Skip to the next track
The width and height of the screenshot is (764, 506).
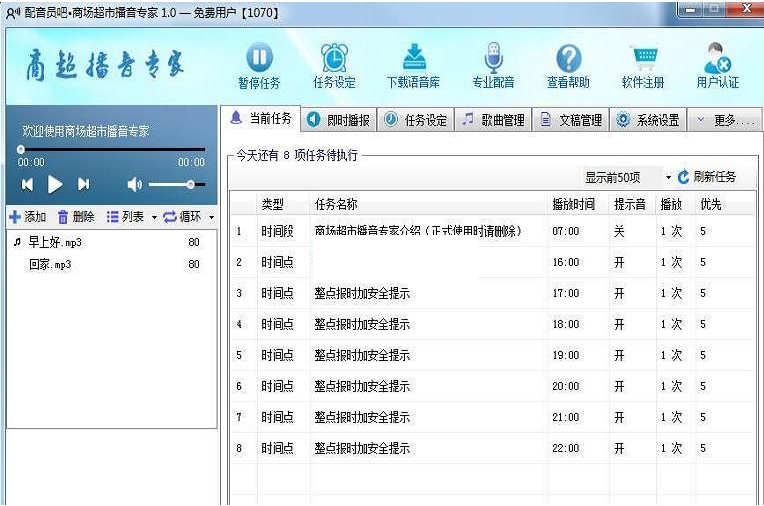(84, 185)
